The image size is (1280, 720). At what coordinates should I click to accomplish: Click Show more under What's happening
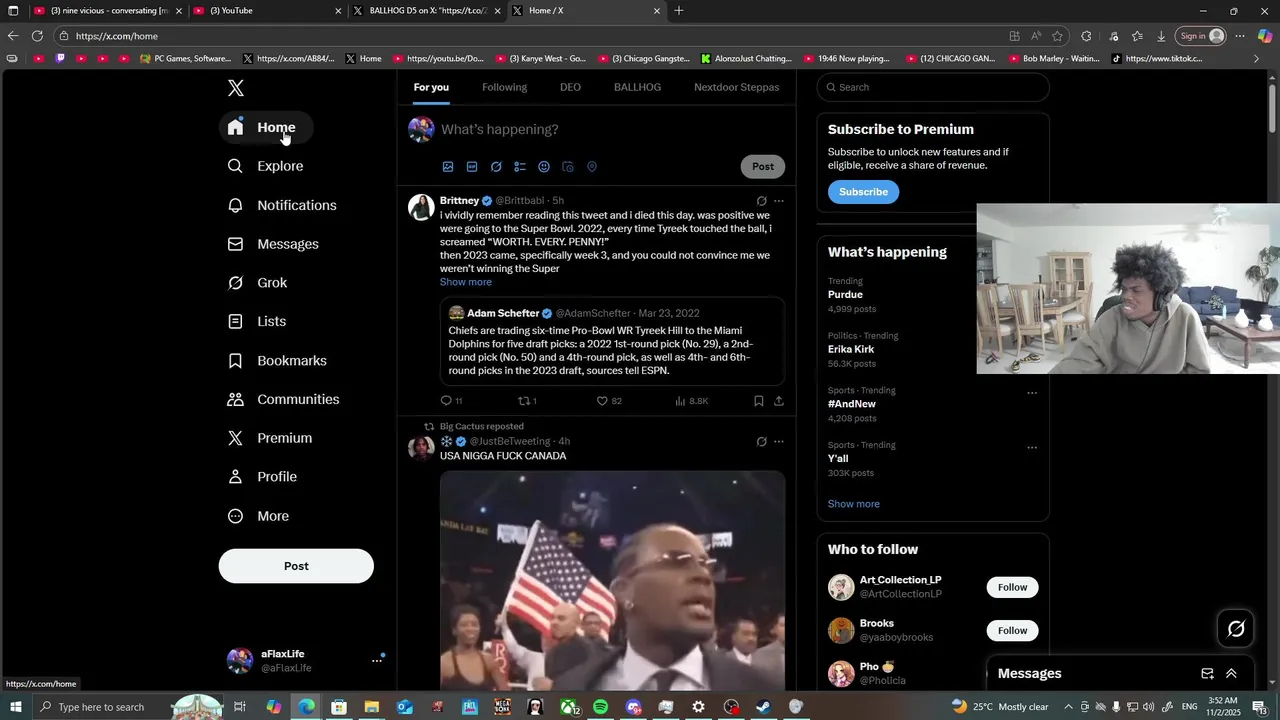click(854, 504)
